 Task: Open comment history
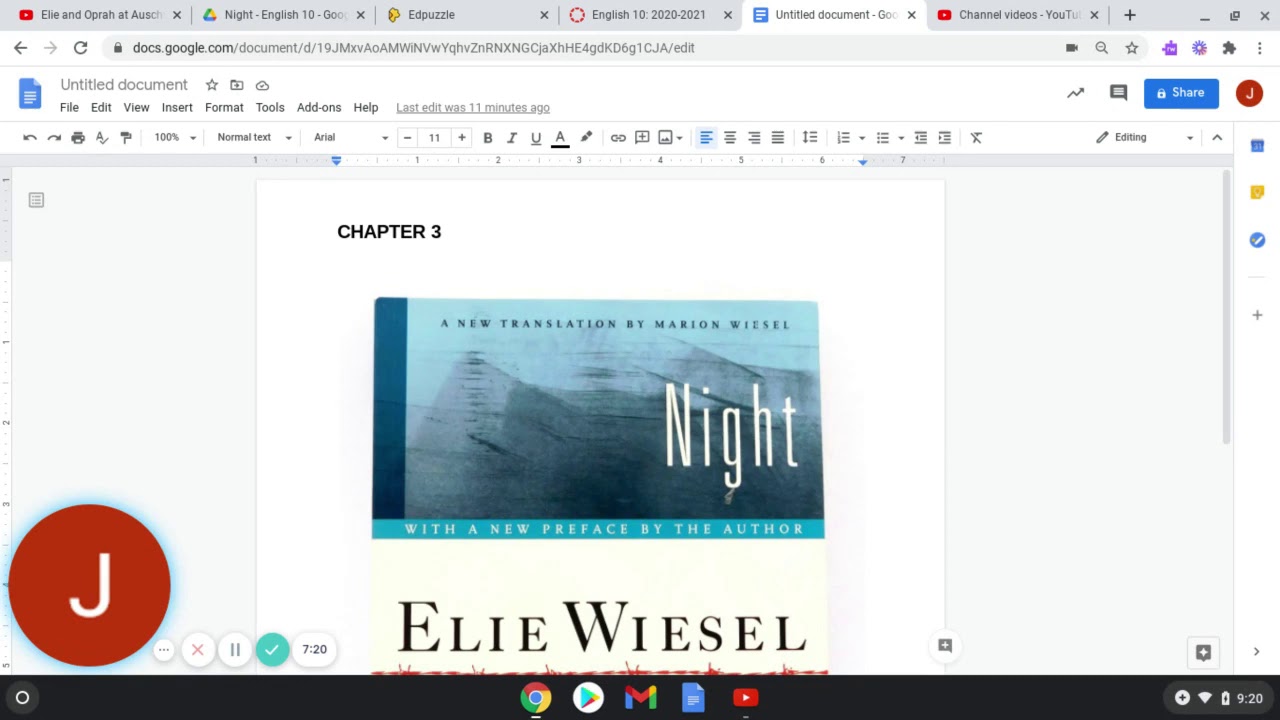(x=1119, y=93)
